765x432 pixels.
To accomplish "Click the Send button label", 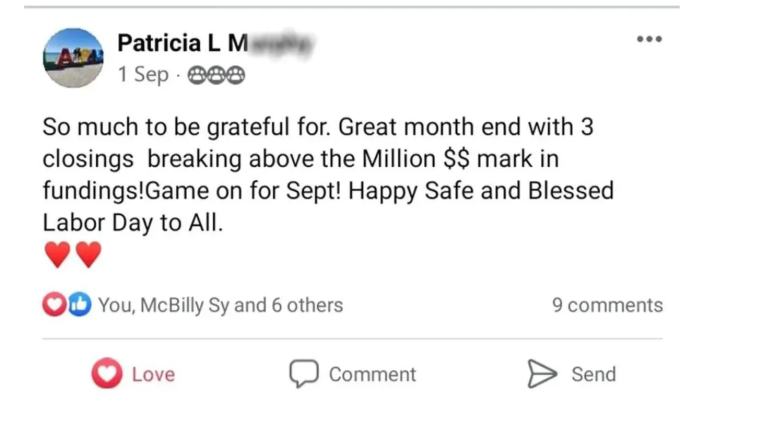I will [x=593, y=374].
